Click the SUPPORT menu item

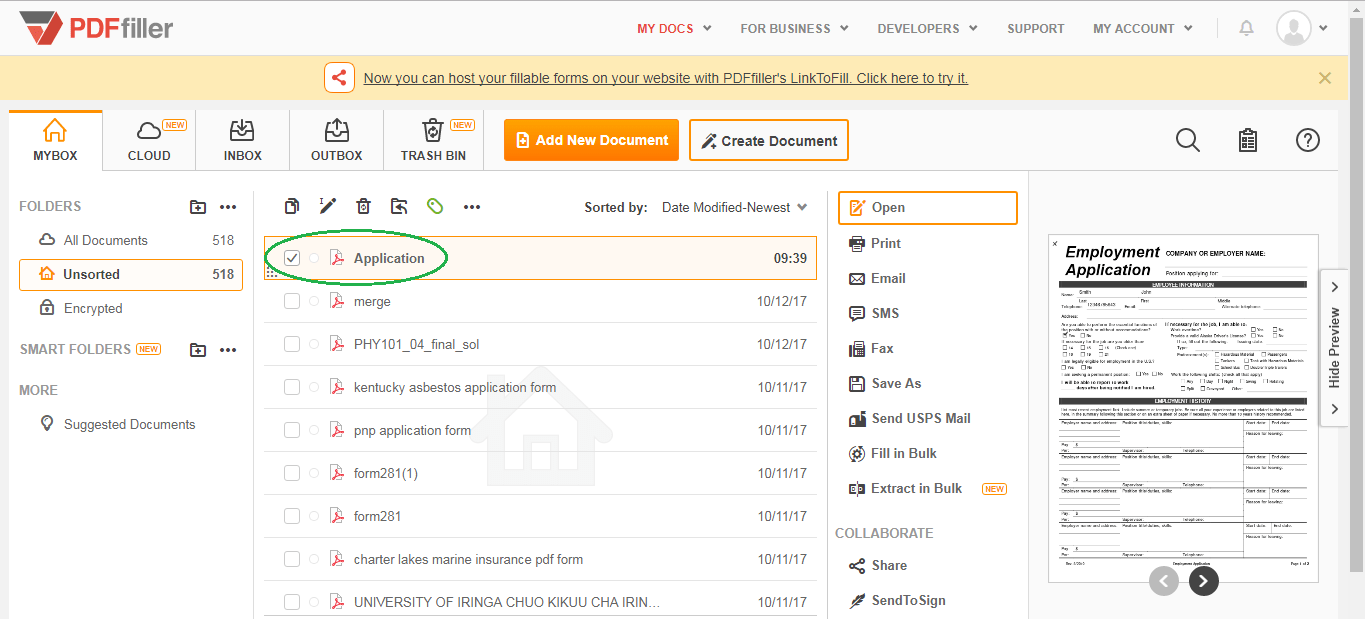[1035, 29]
